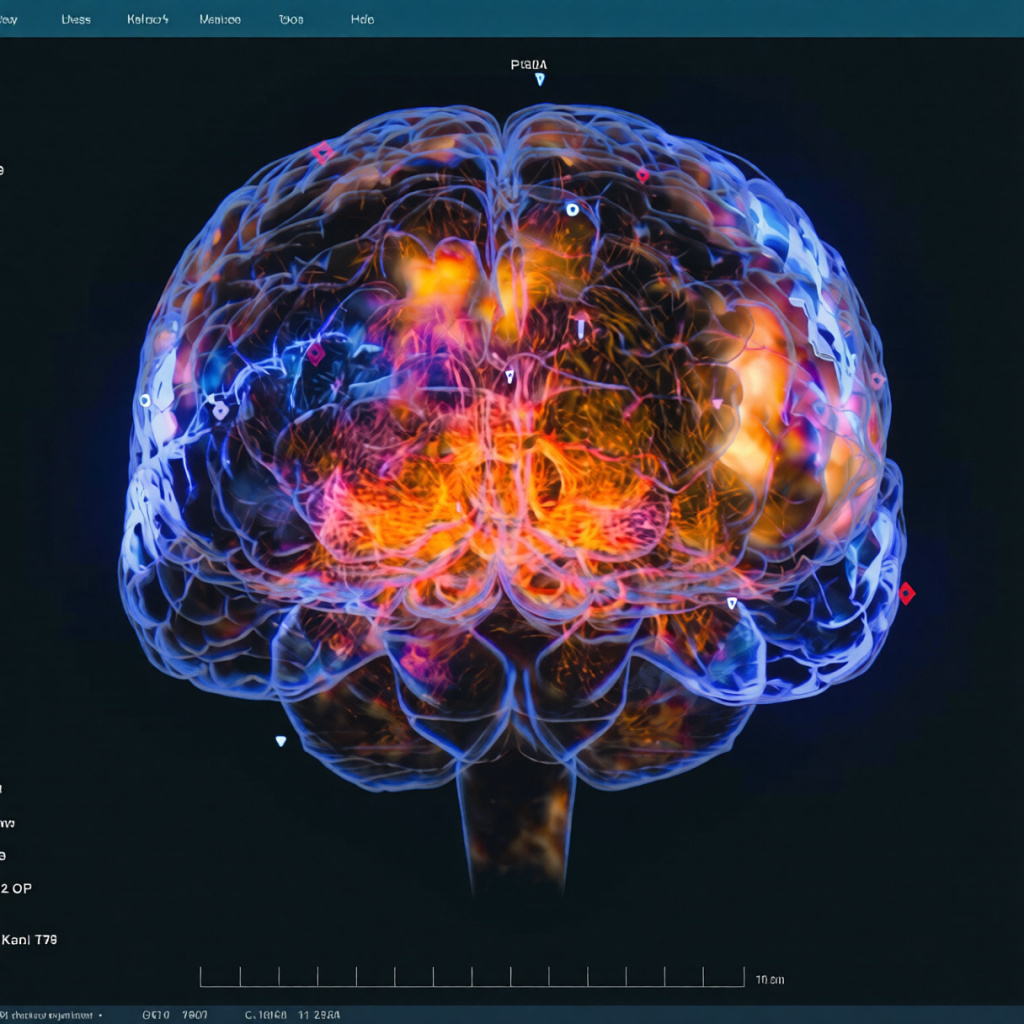Click the "Kanl T79" label
Viewport: 1024px width, 1024px height.
[29, 940]
